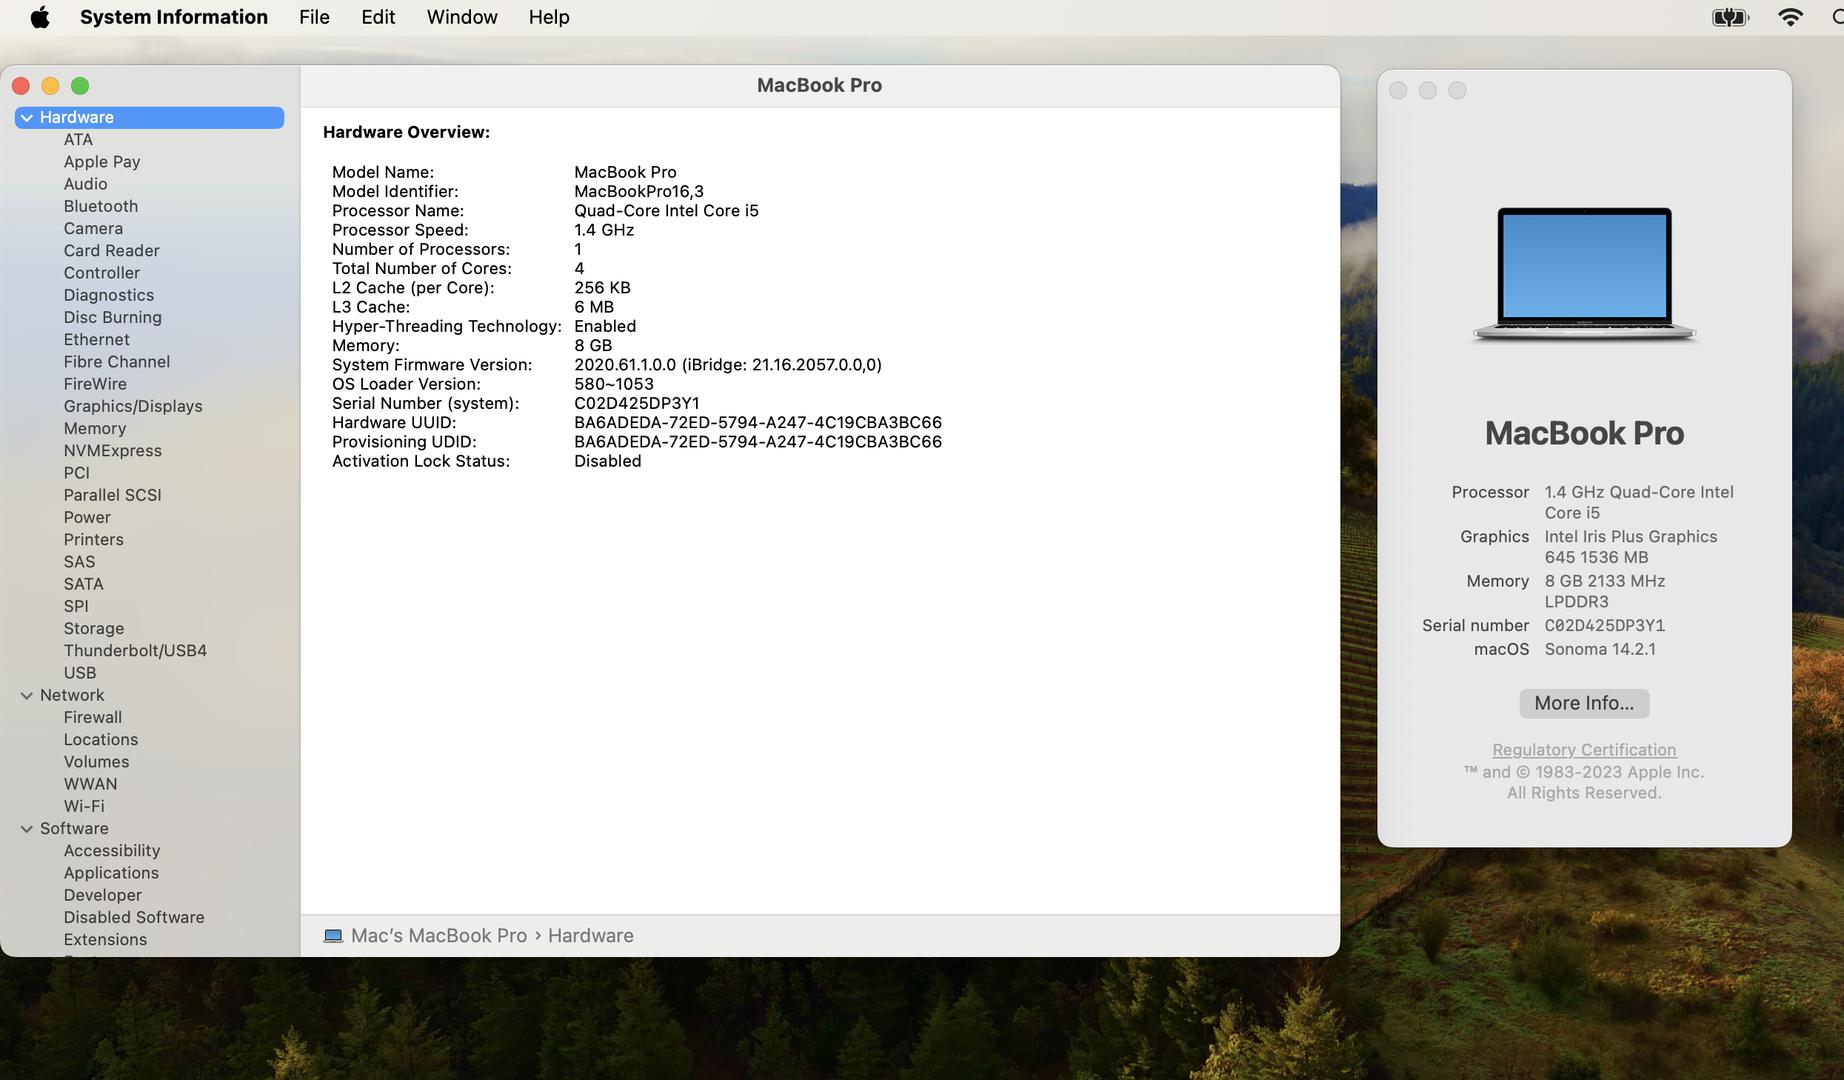This screenshot has width=1844, height=1080.
Task: Select Diagnostics in the sidebar
Action: click(x=109, y=295)
